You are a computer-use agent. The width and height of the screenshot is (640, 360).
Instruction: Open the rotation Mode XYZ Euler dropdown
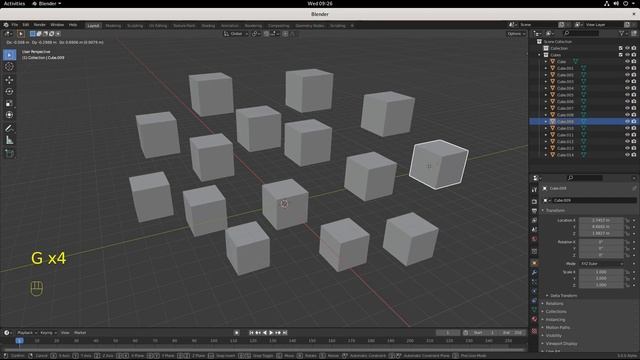click(x=601, y=264)
